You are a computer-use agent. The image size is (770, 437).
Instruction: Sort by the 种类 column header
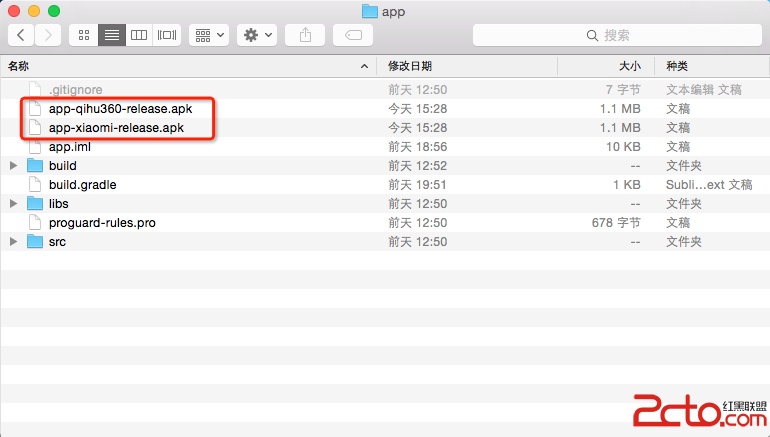712,66
